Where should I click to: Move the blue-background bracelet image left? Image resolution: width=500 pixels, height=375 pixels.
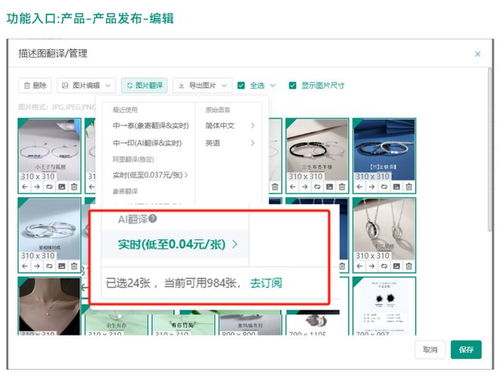coord(360,187)
